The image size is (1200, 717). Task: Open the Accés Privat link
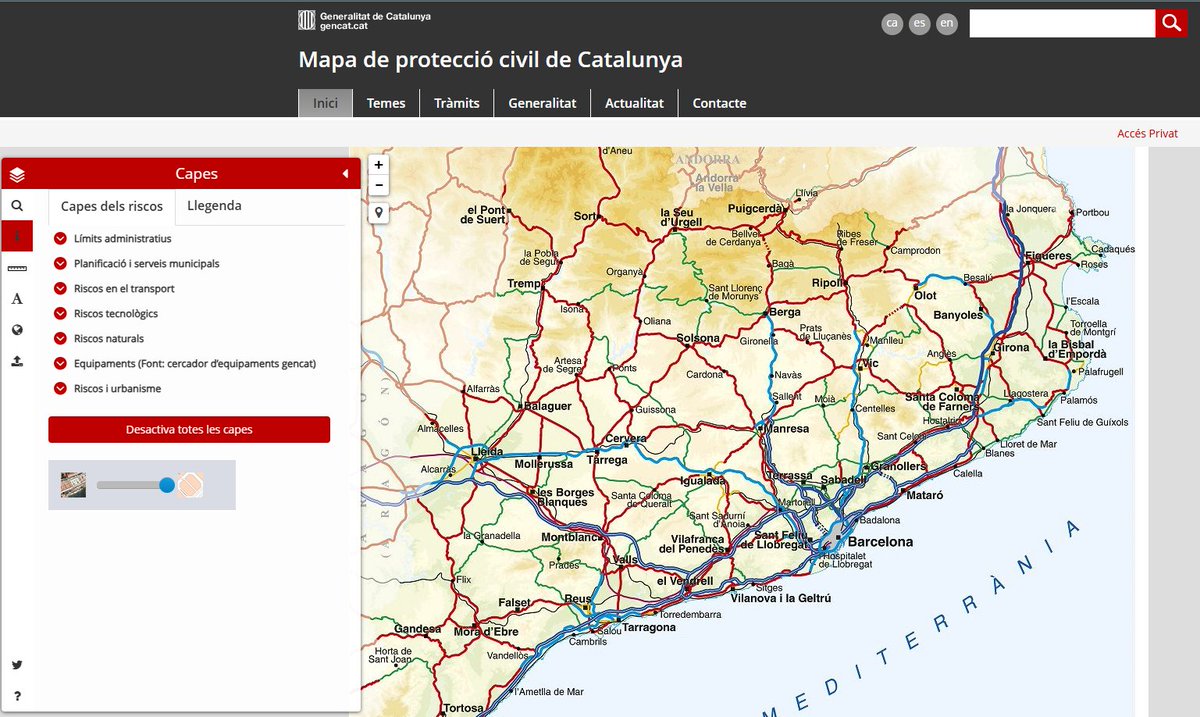(1147, 133)
